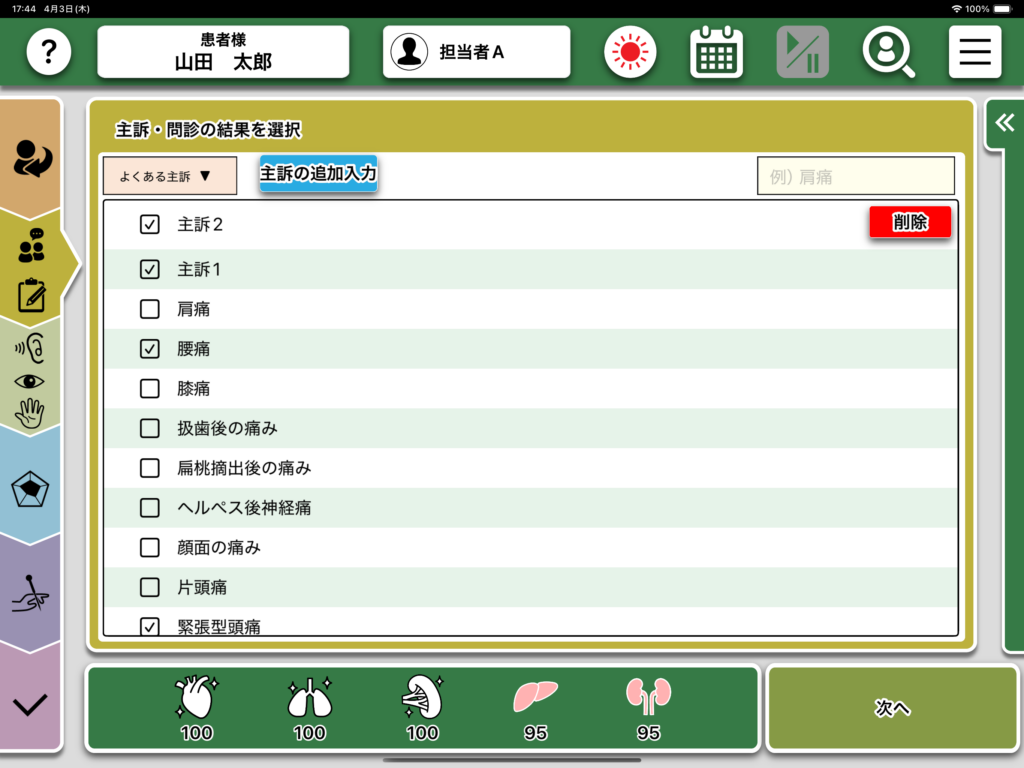The image size is (1024, 768).
Task: Switch to the pentagon radar chart tab
Action: pos(31,489)
